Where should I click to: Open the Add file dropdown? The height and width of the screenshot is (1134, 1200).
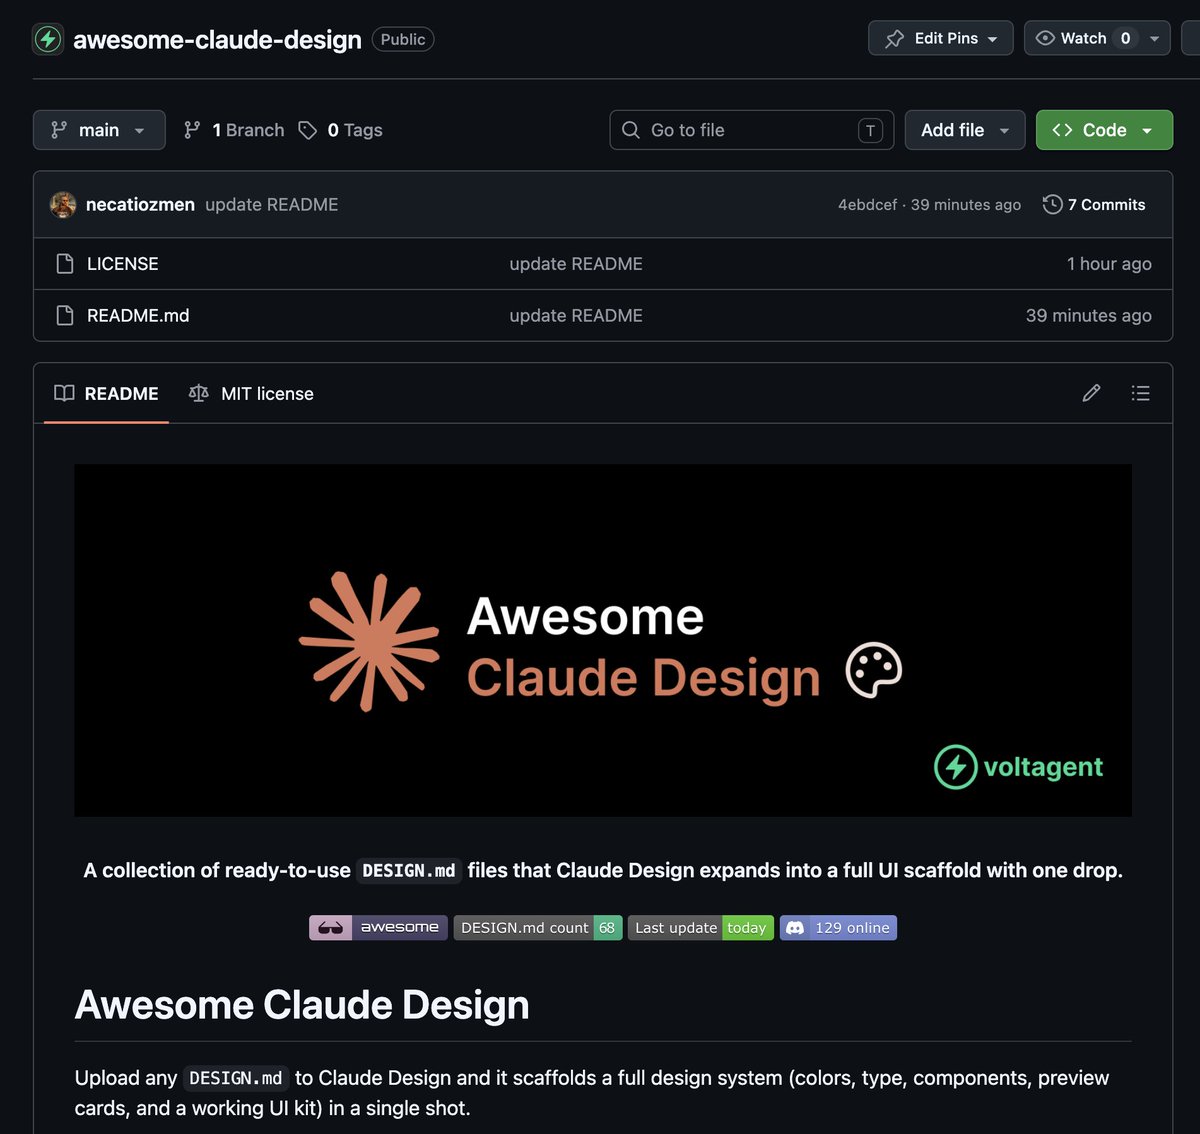[965, 130]
